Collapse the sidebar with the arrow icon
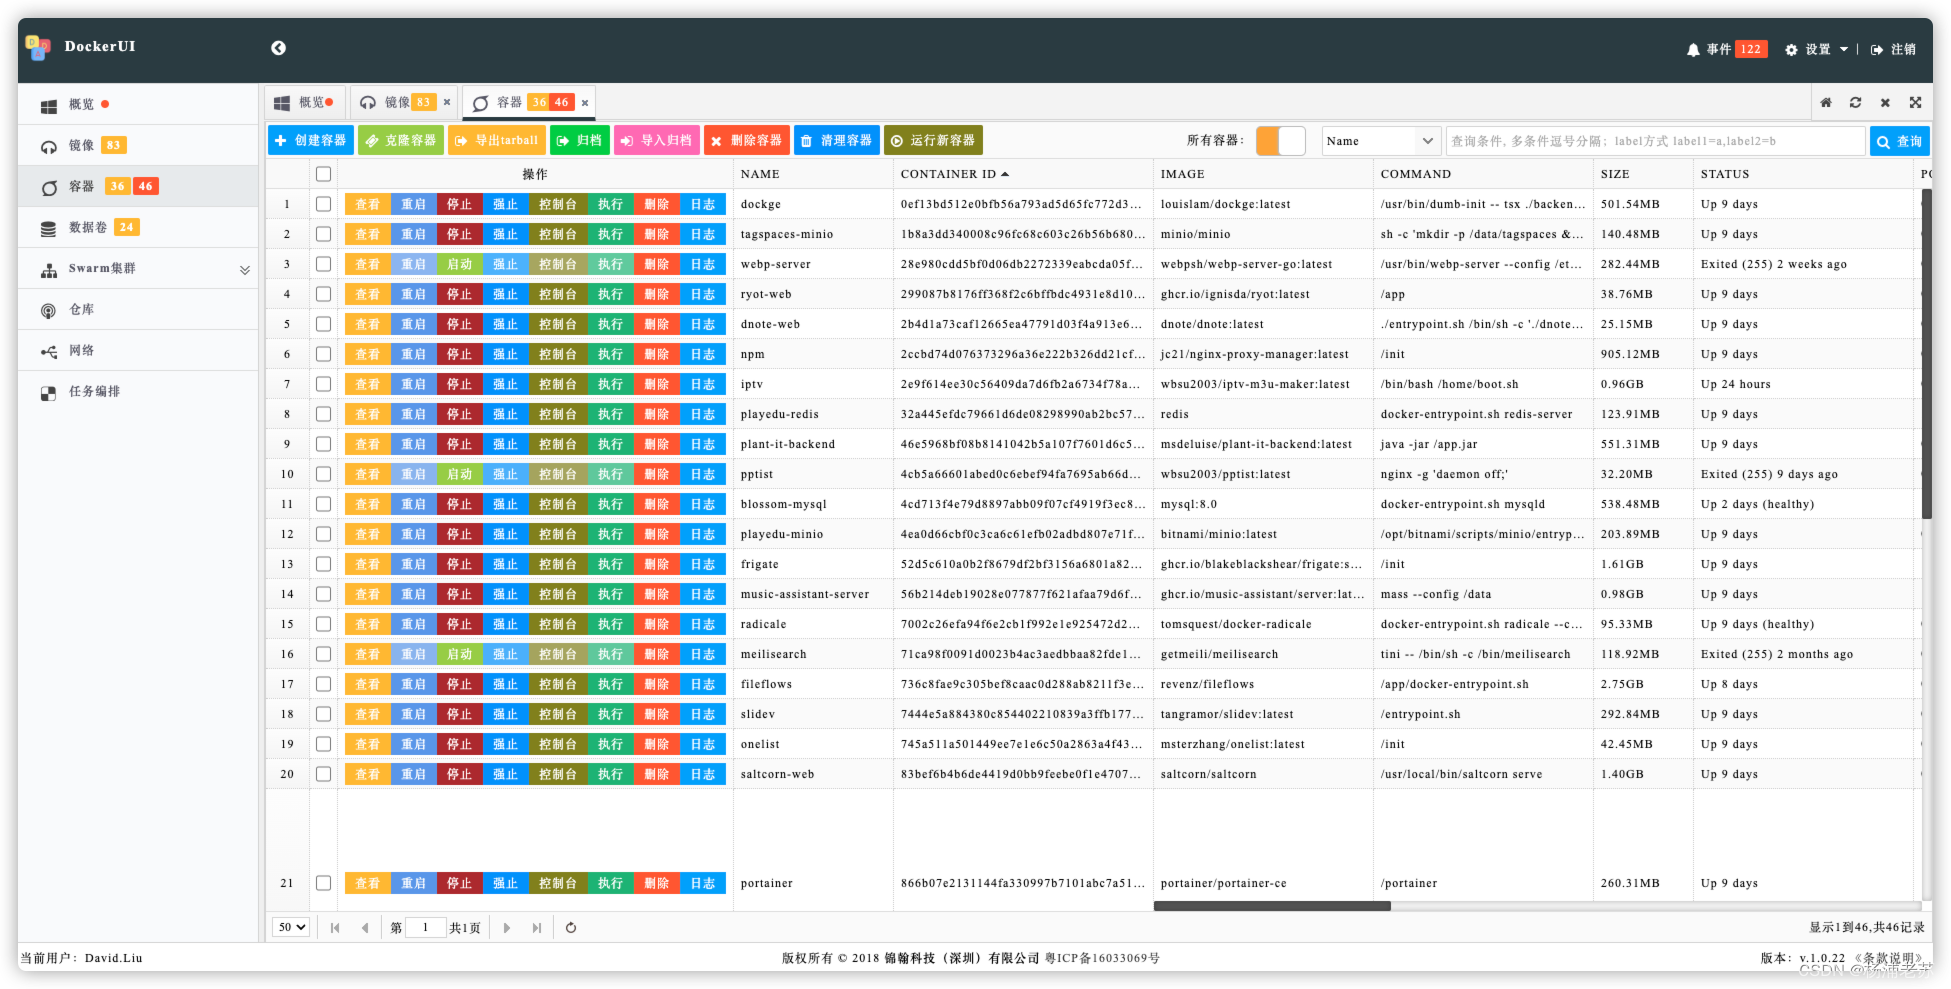The image size is (1951, 989). pyautogui.click(x=278, y=47)
